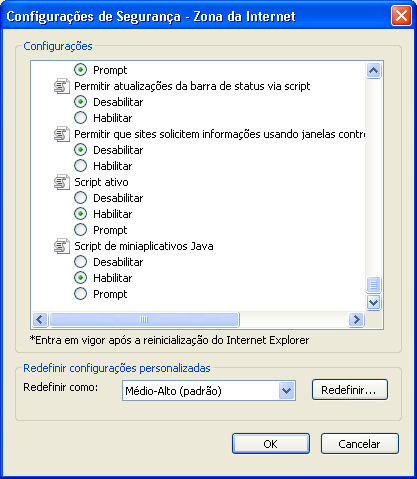Click the horizontal scrollbar thumb
The image size is (417, 479).
[144, 319]
